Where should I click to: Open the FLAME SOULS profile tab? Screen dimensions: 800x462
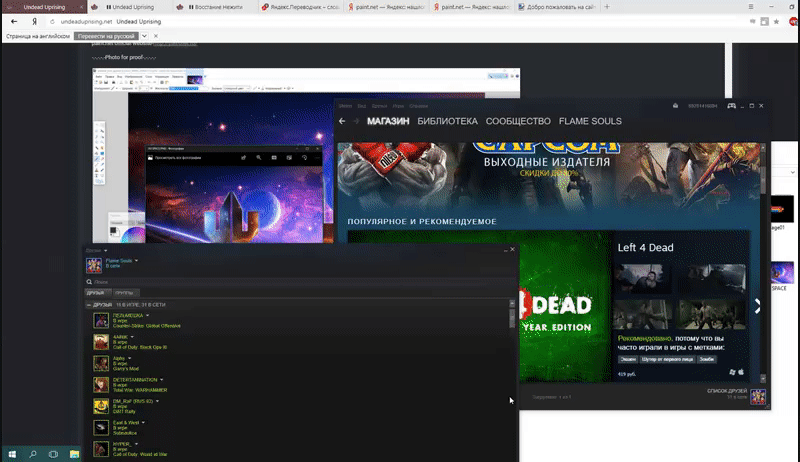tap(590, 121)
